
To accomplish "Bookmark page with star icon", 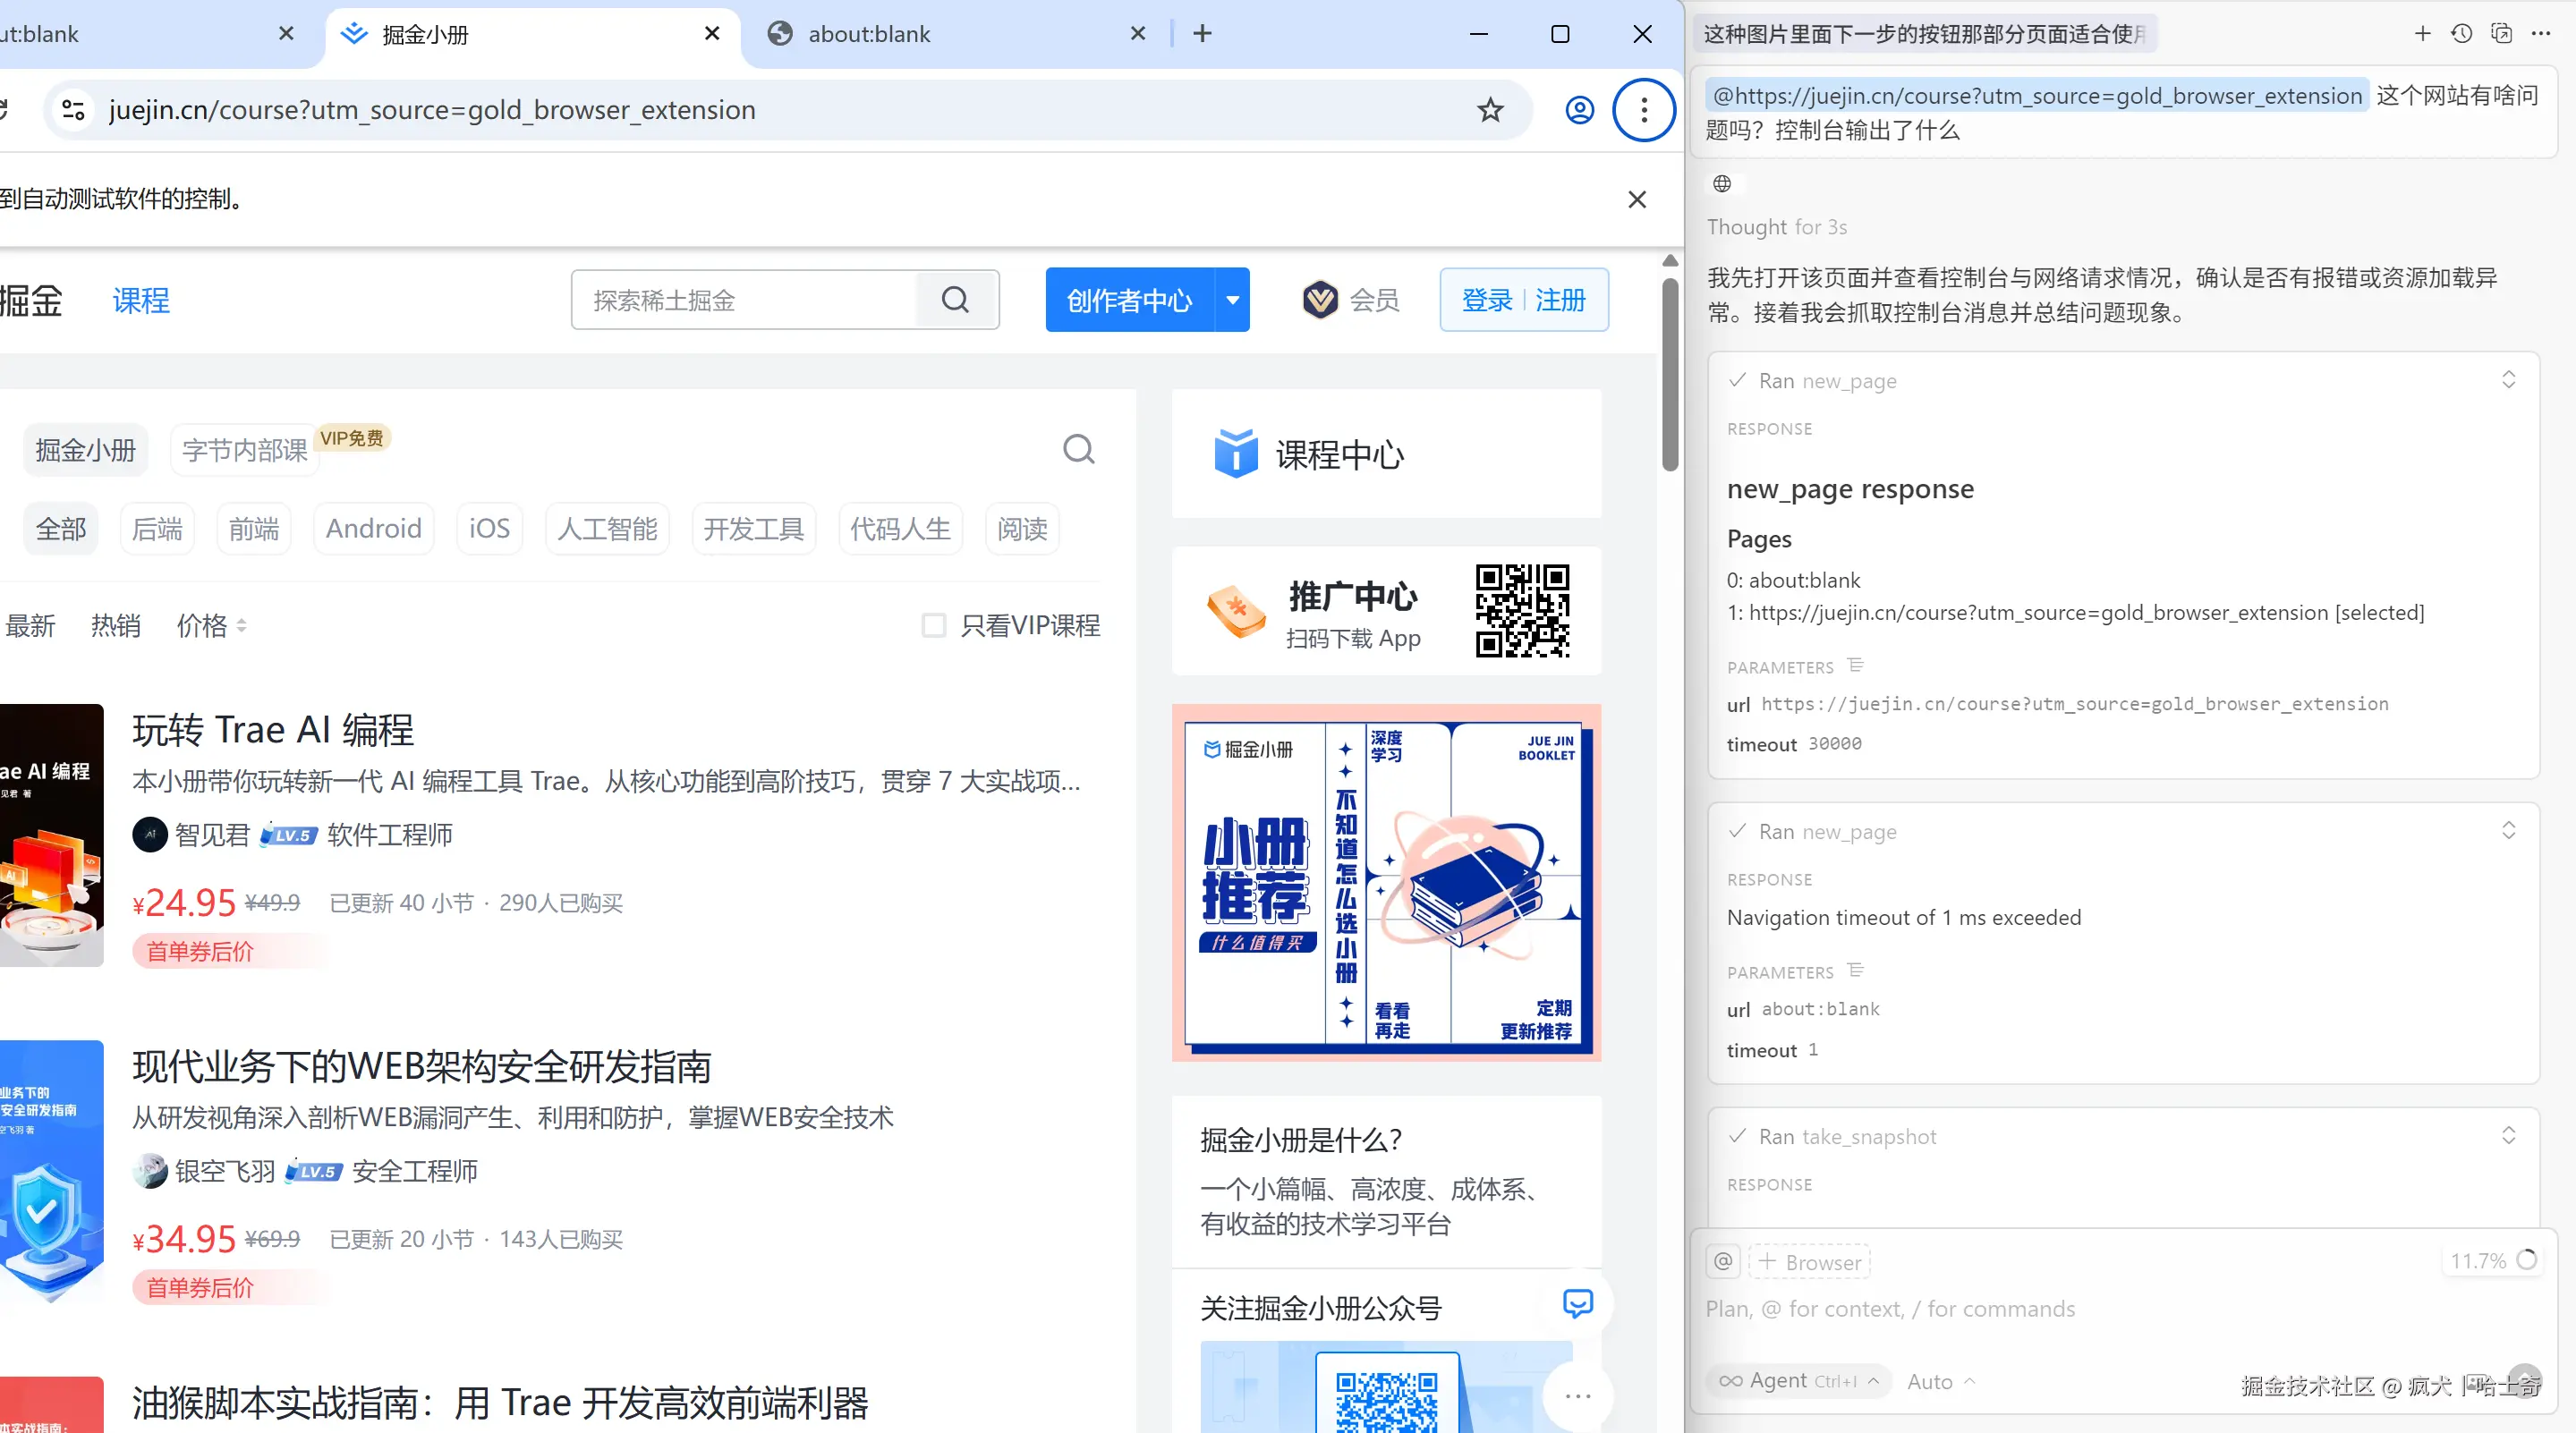I will click(1490, 110).
